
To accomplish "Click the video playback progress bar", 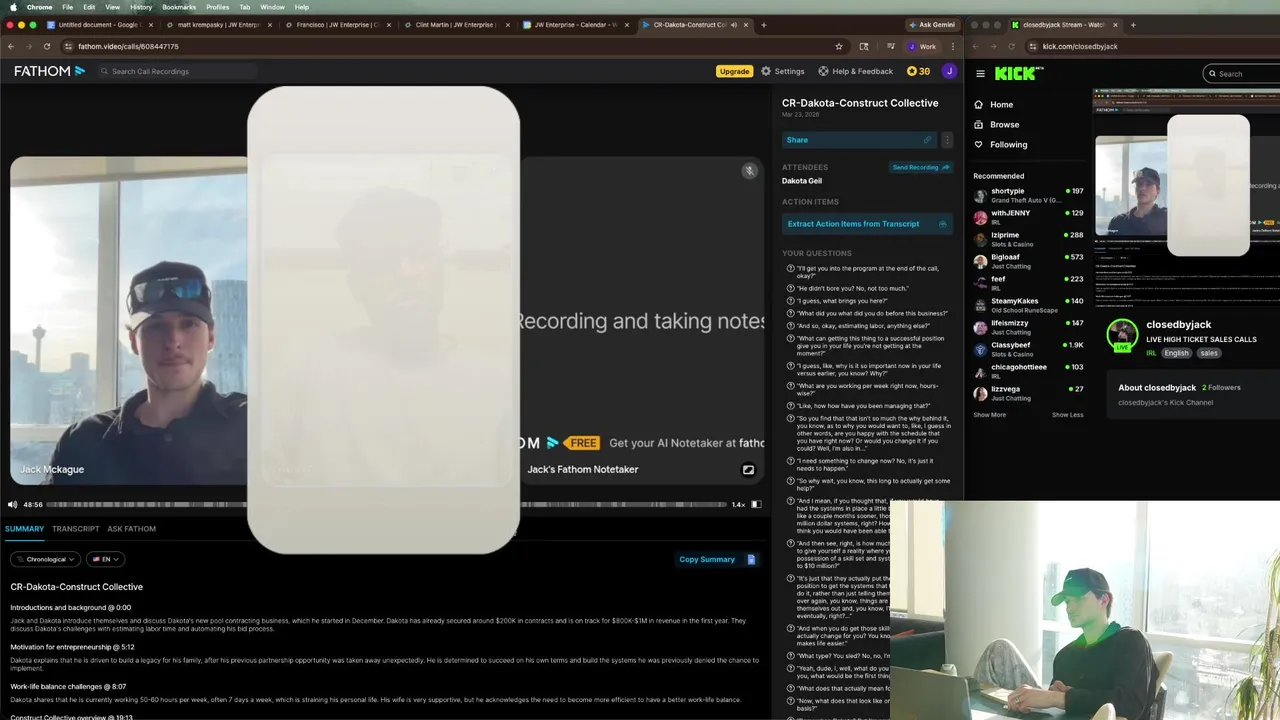I will point(386,504).
